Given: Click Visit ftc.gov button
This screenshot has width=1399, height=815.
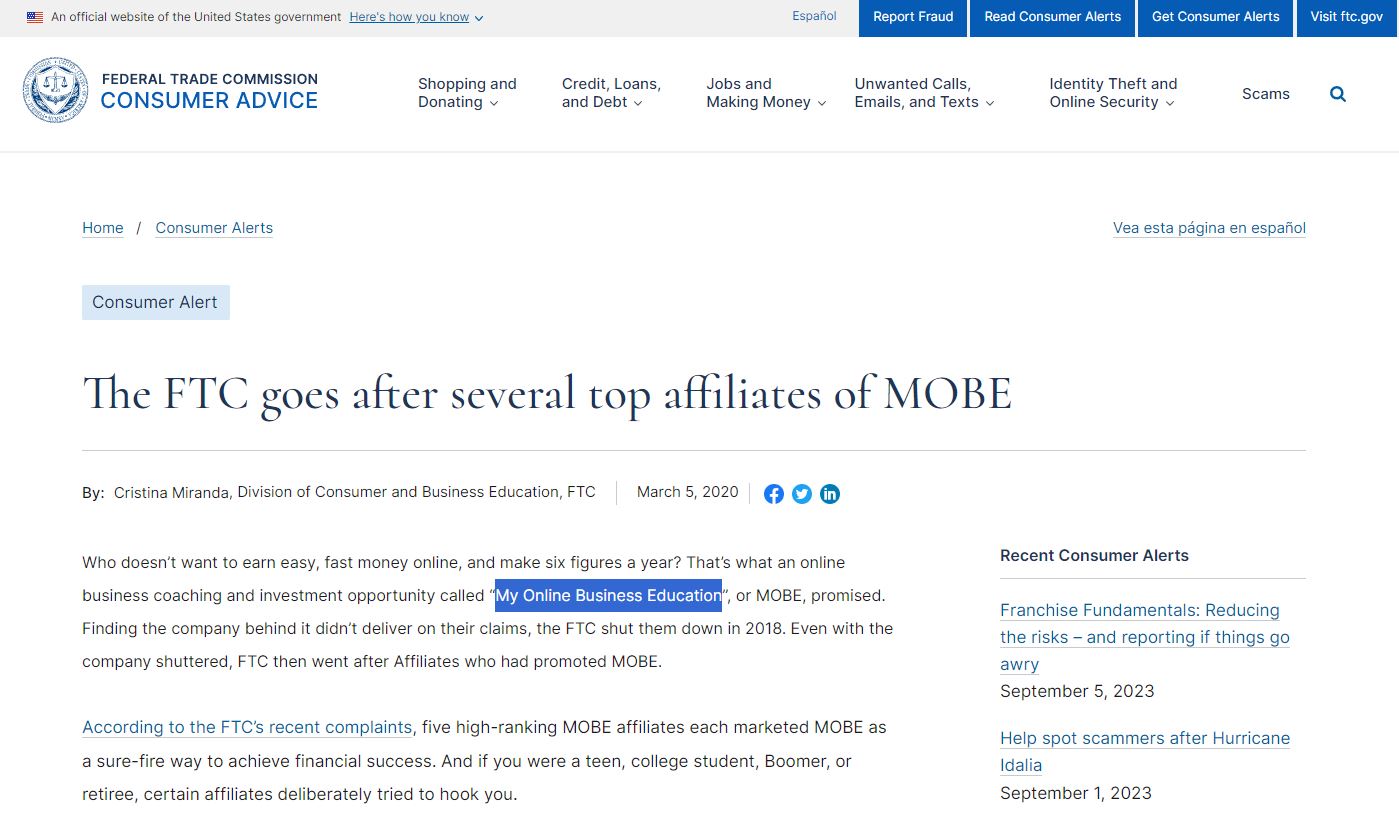Looking at the screenshot, I should (1347, 18).
